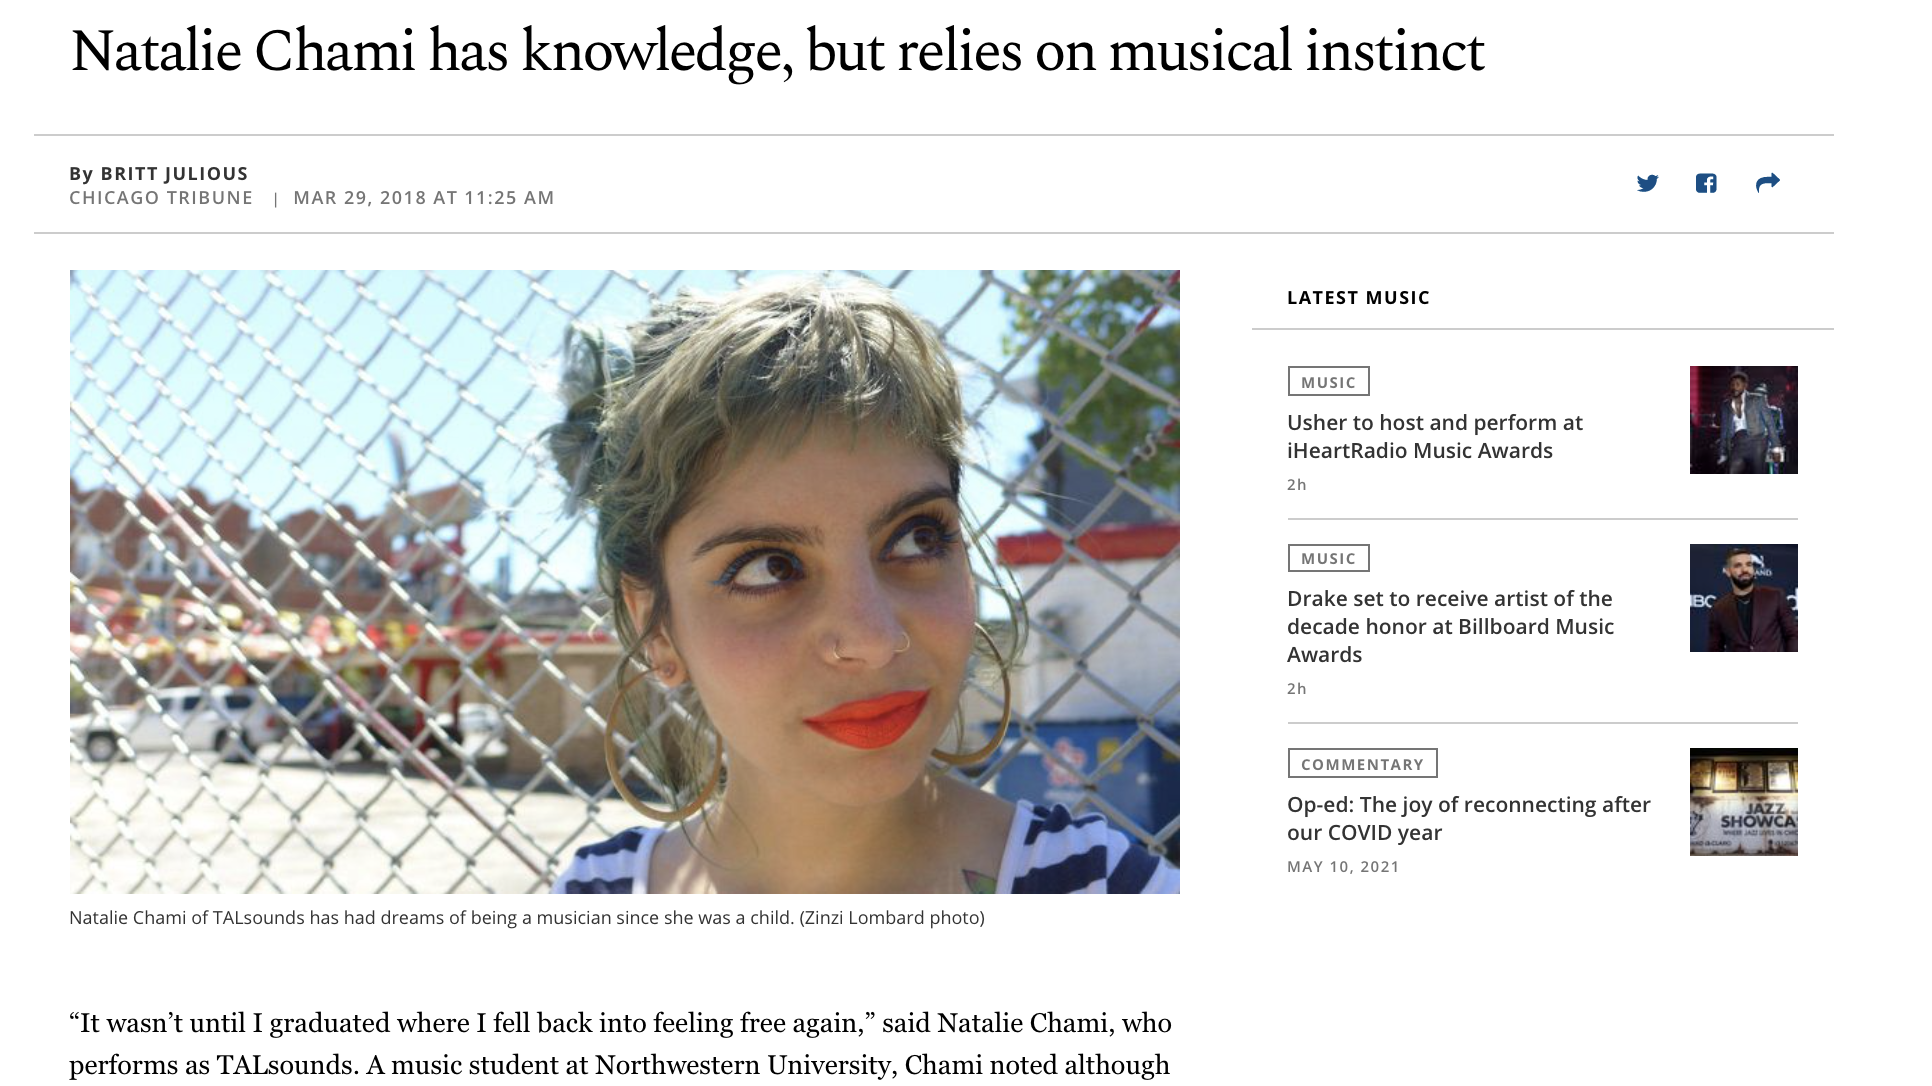Select the Music tag above Usher story
The image size is (1932, 1086).
pyautogui.click(x=1328, y=382)
